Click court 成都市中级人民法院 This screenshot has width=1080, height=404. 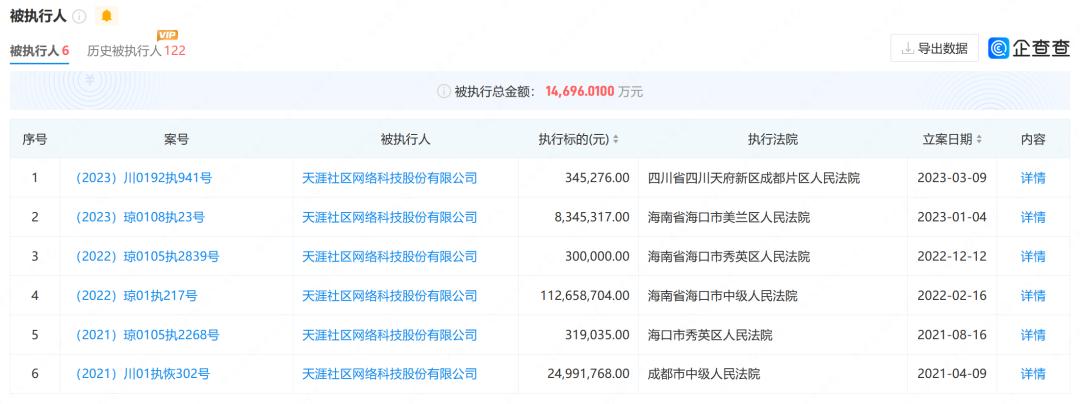click(x=705, y=374)
